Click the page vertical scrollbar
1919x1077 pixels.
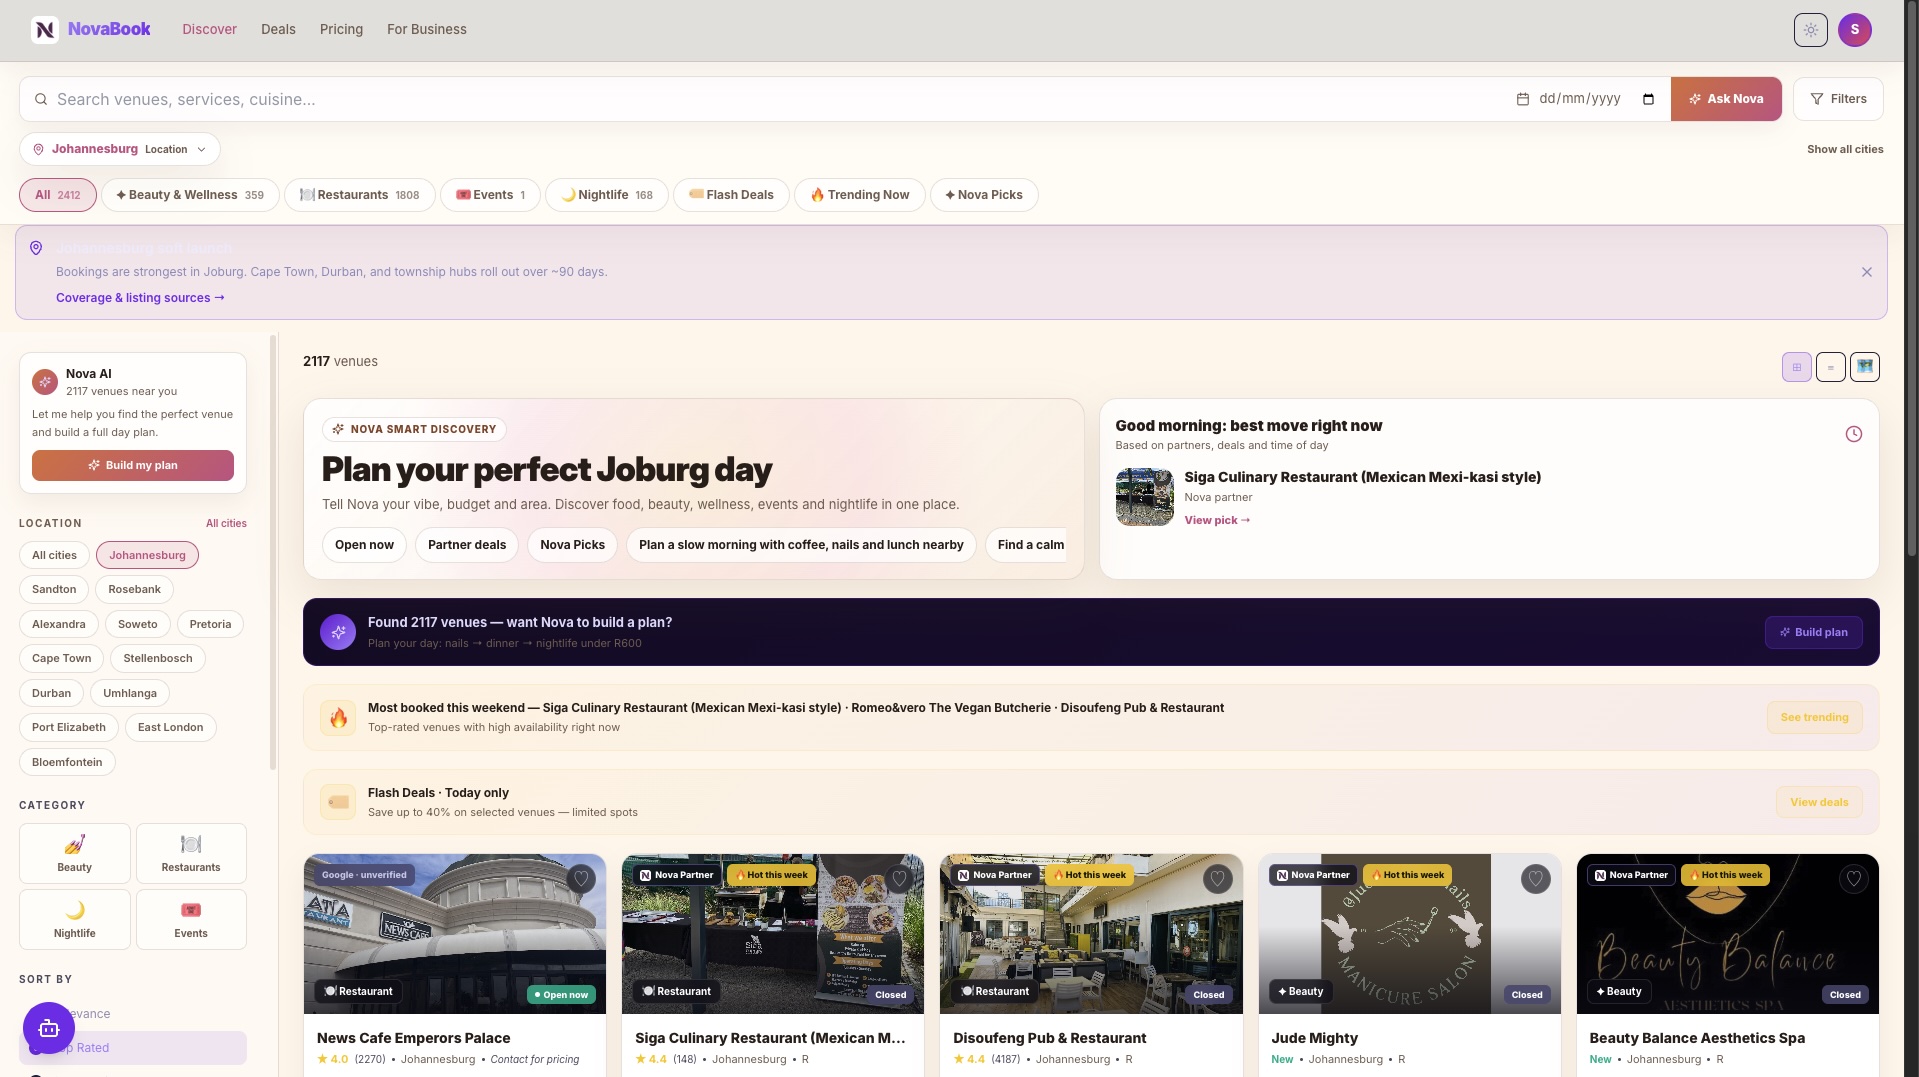pyautogui.click(x=1911, y=280)
